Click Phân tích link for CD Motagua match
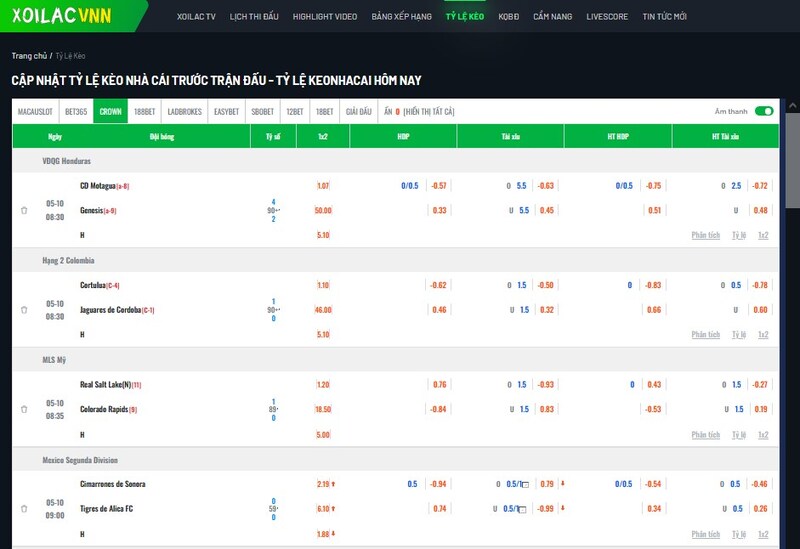 (705, 235)
